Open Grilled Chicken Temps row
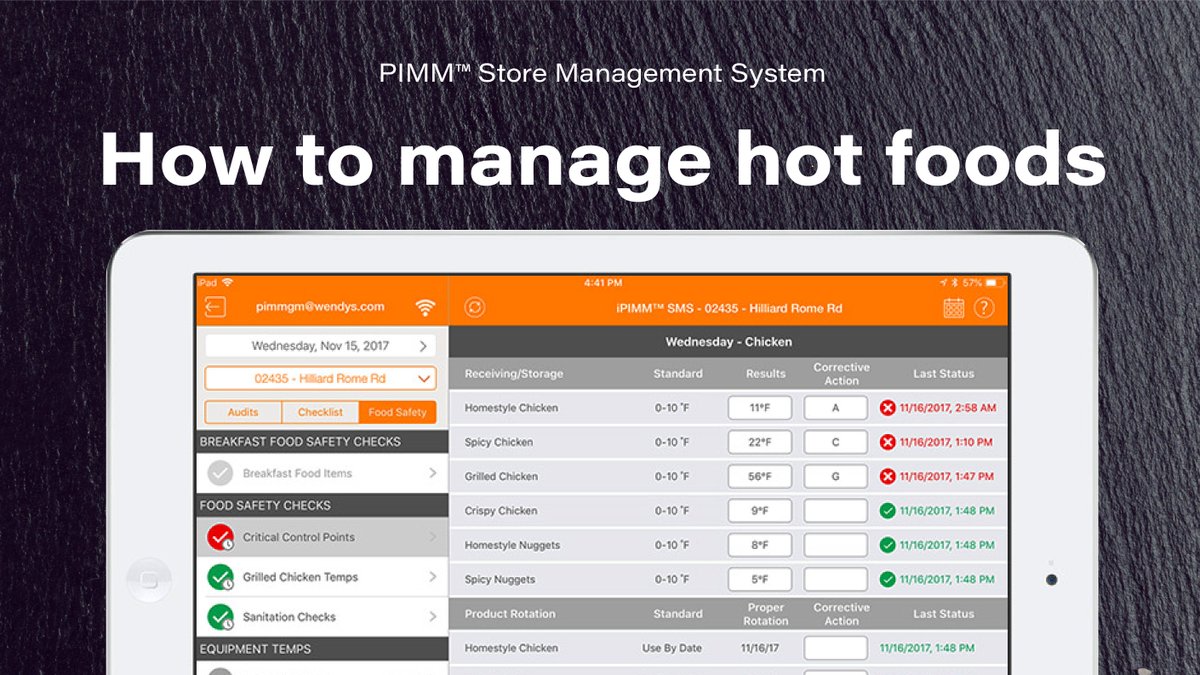Image resolution: width=1200 pixels, height=675 pixels. tap(322, 577)
